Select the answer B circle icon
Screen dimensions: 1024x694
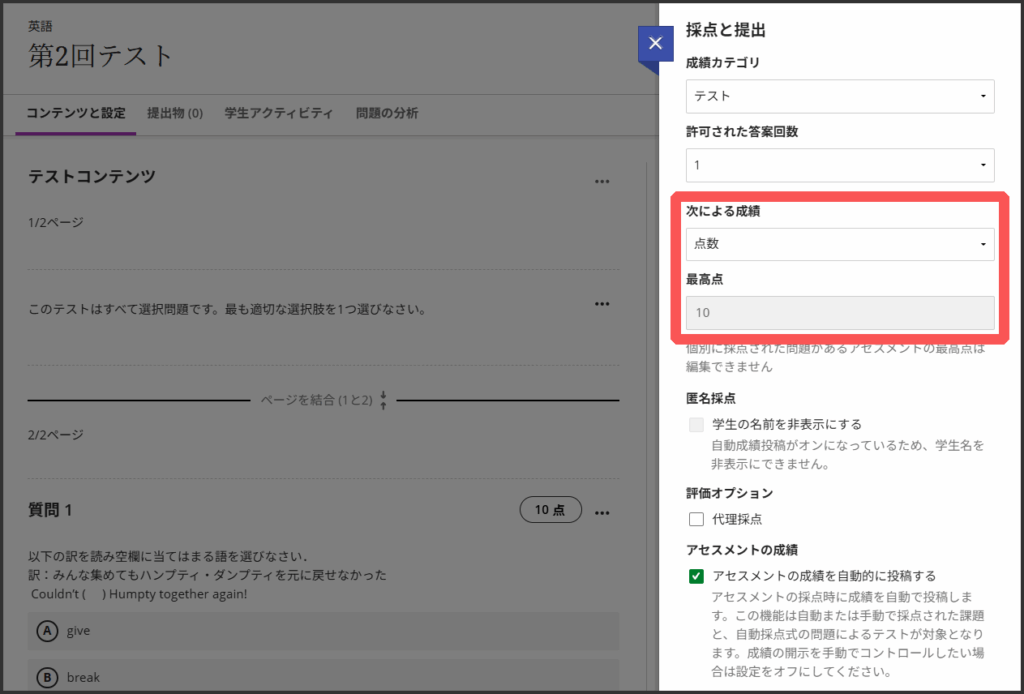46,677
